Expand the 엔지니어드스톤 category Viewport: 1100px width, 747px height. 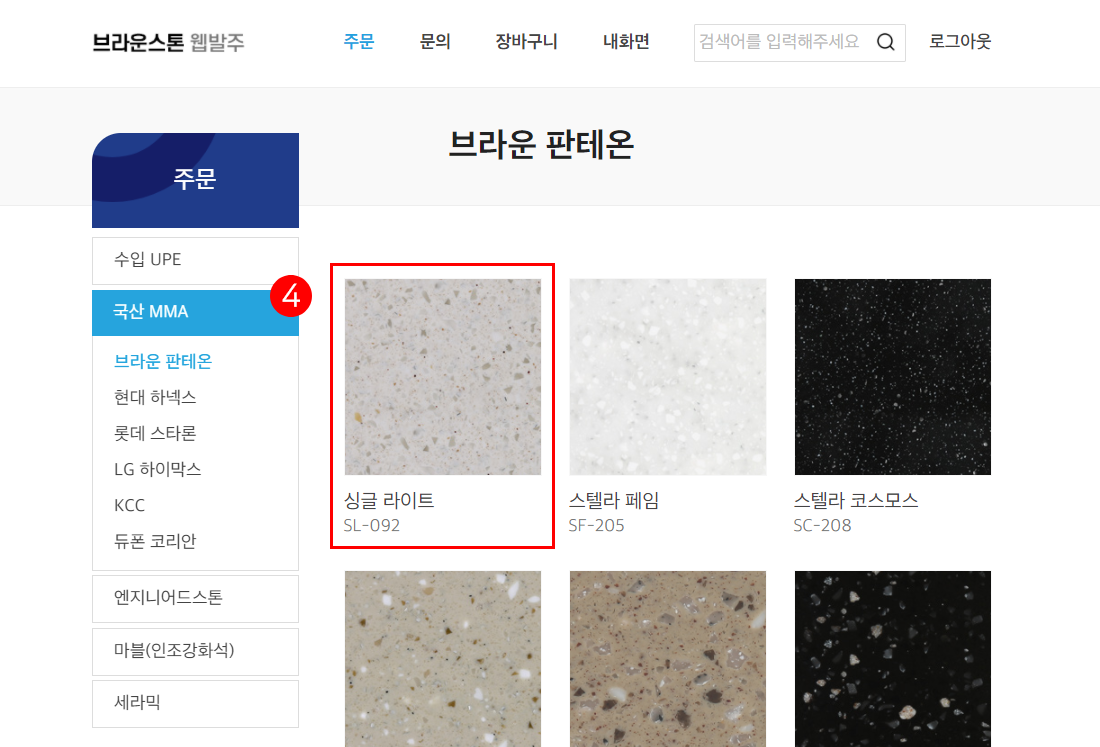click(x=195, y=599)
